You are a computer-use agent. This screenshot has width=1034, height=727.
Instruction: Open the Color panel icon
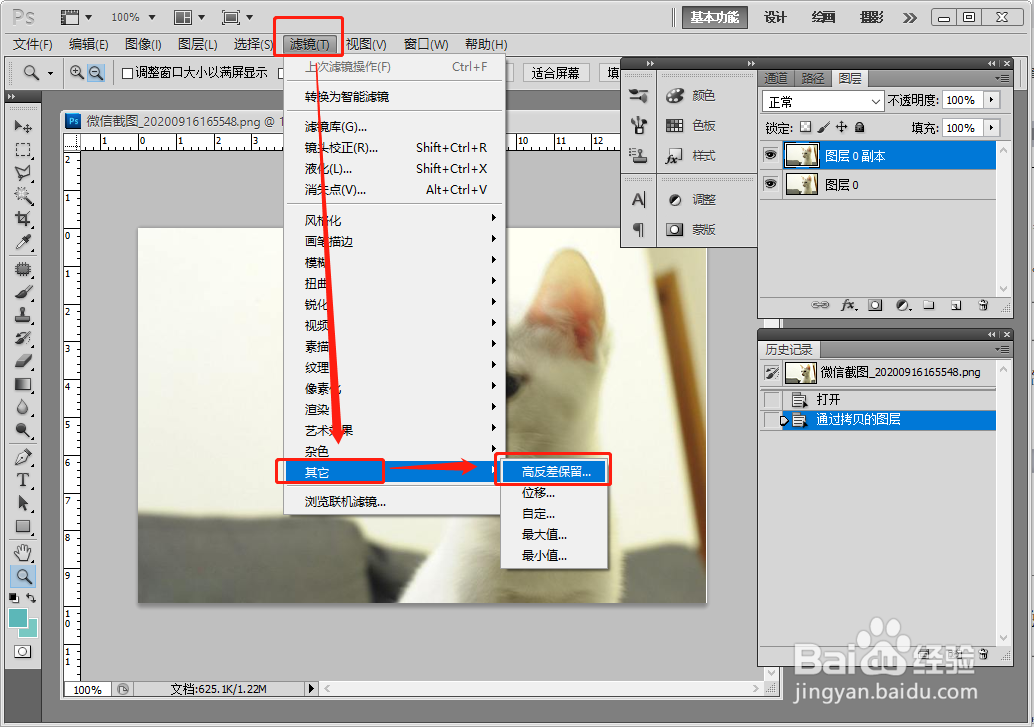675,96
